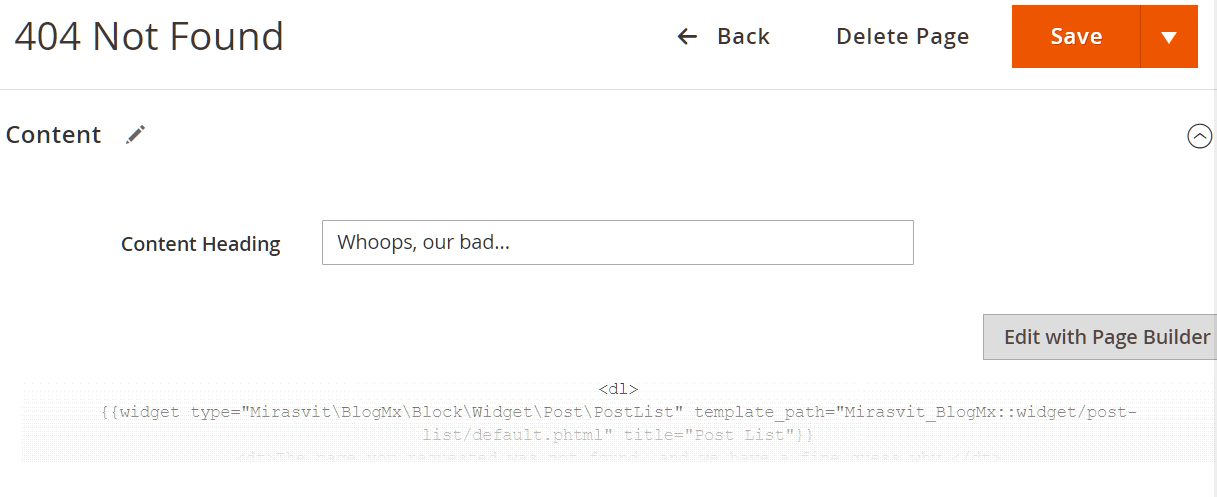Save the 404 Not Found page

pos(1076,37)
